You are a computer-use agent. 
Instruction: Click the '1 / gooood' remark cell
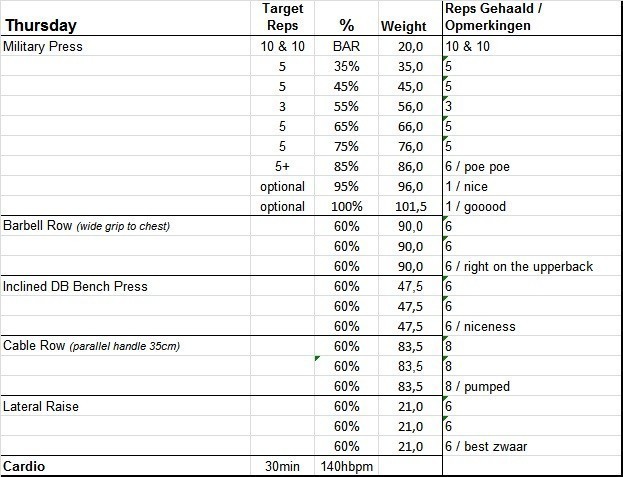476,206
